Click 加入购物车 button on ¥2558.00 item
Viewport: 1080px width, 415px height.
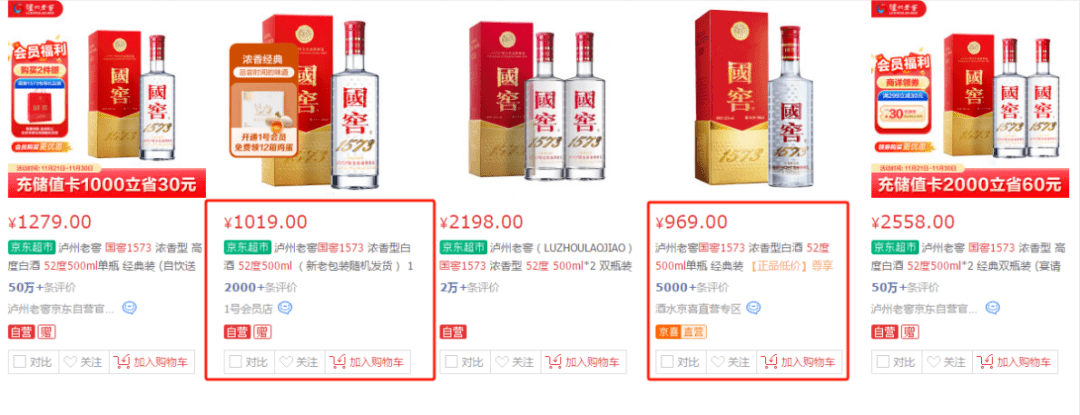[1015, 362]
